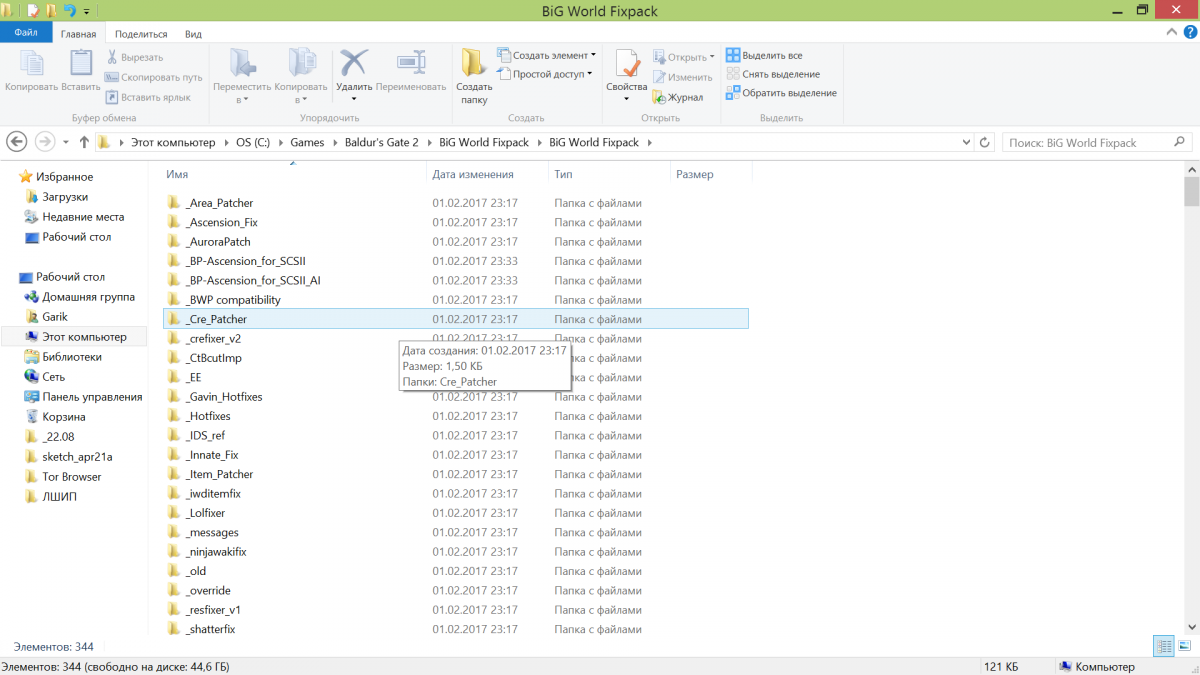
Task: Open the ribbon help question mark
Action: tap(1189, 33)
